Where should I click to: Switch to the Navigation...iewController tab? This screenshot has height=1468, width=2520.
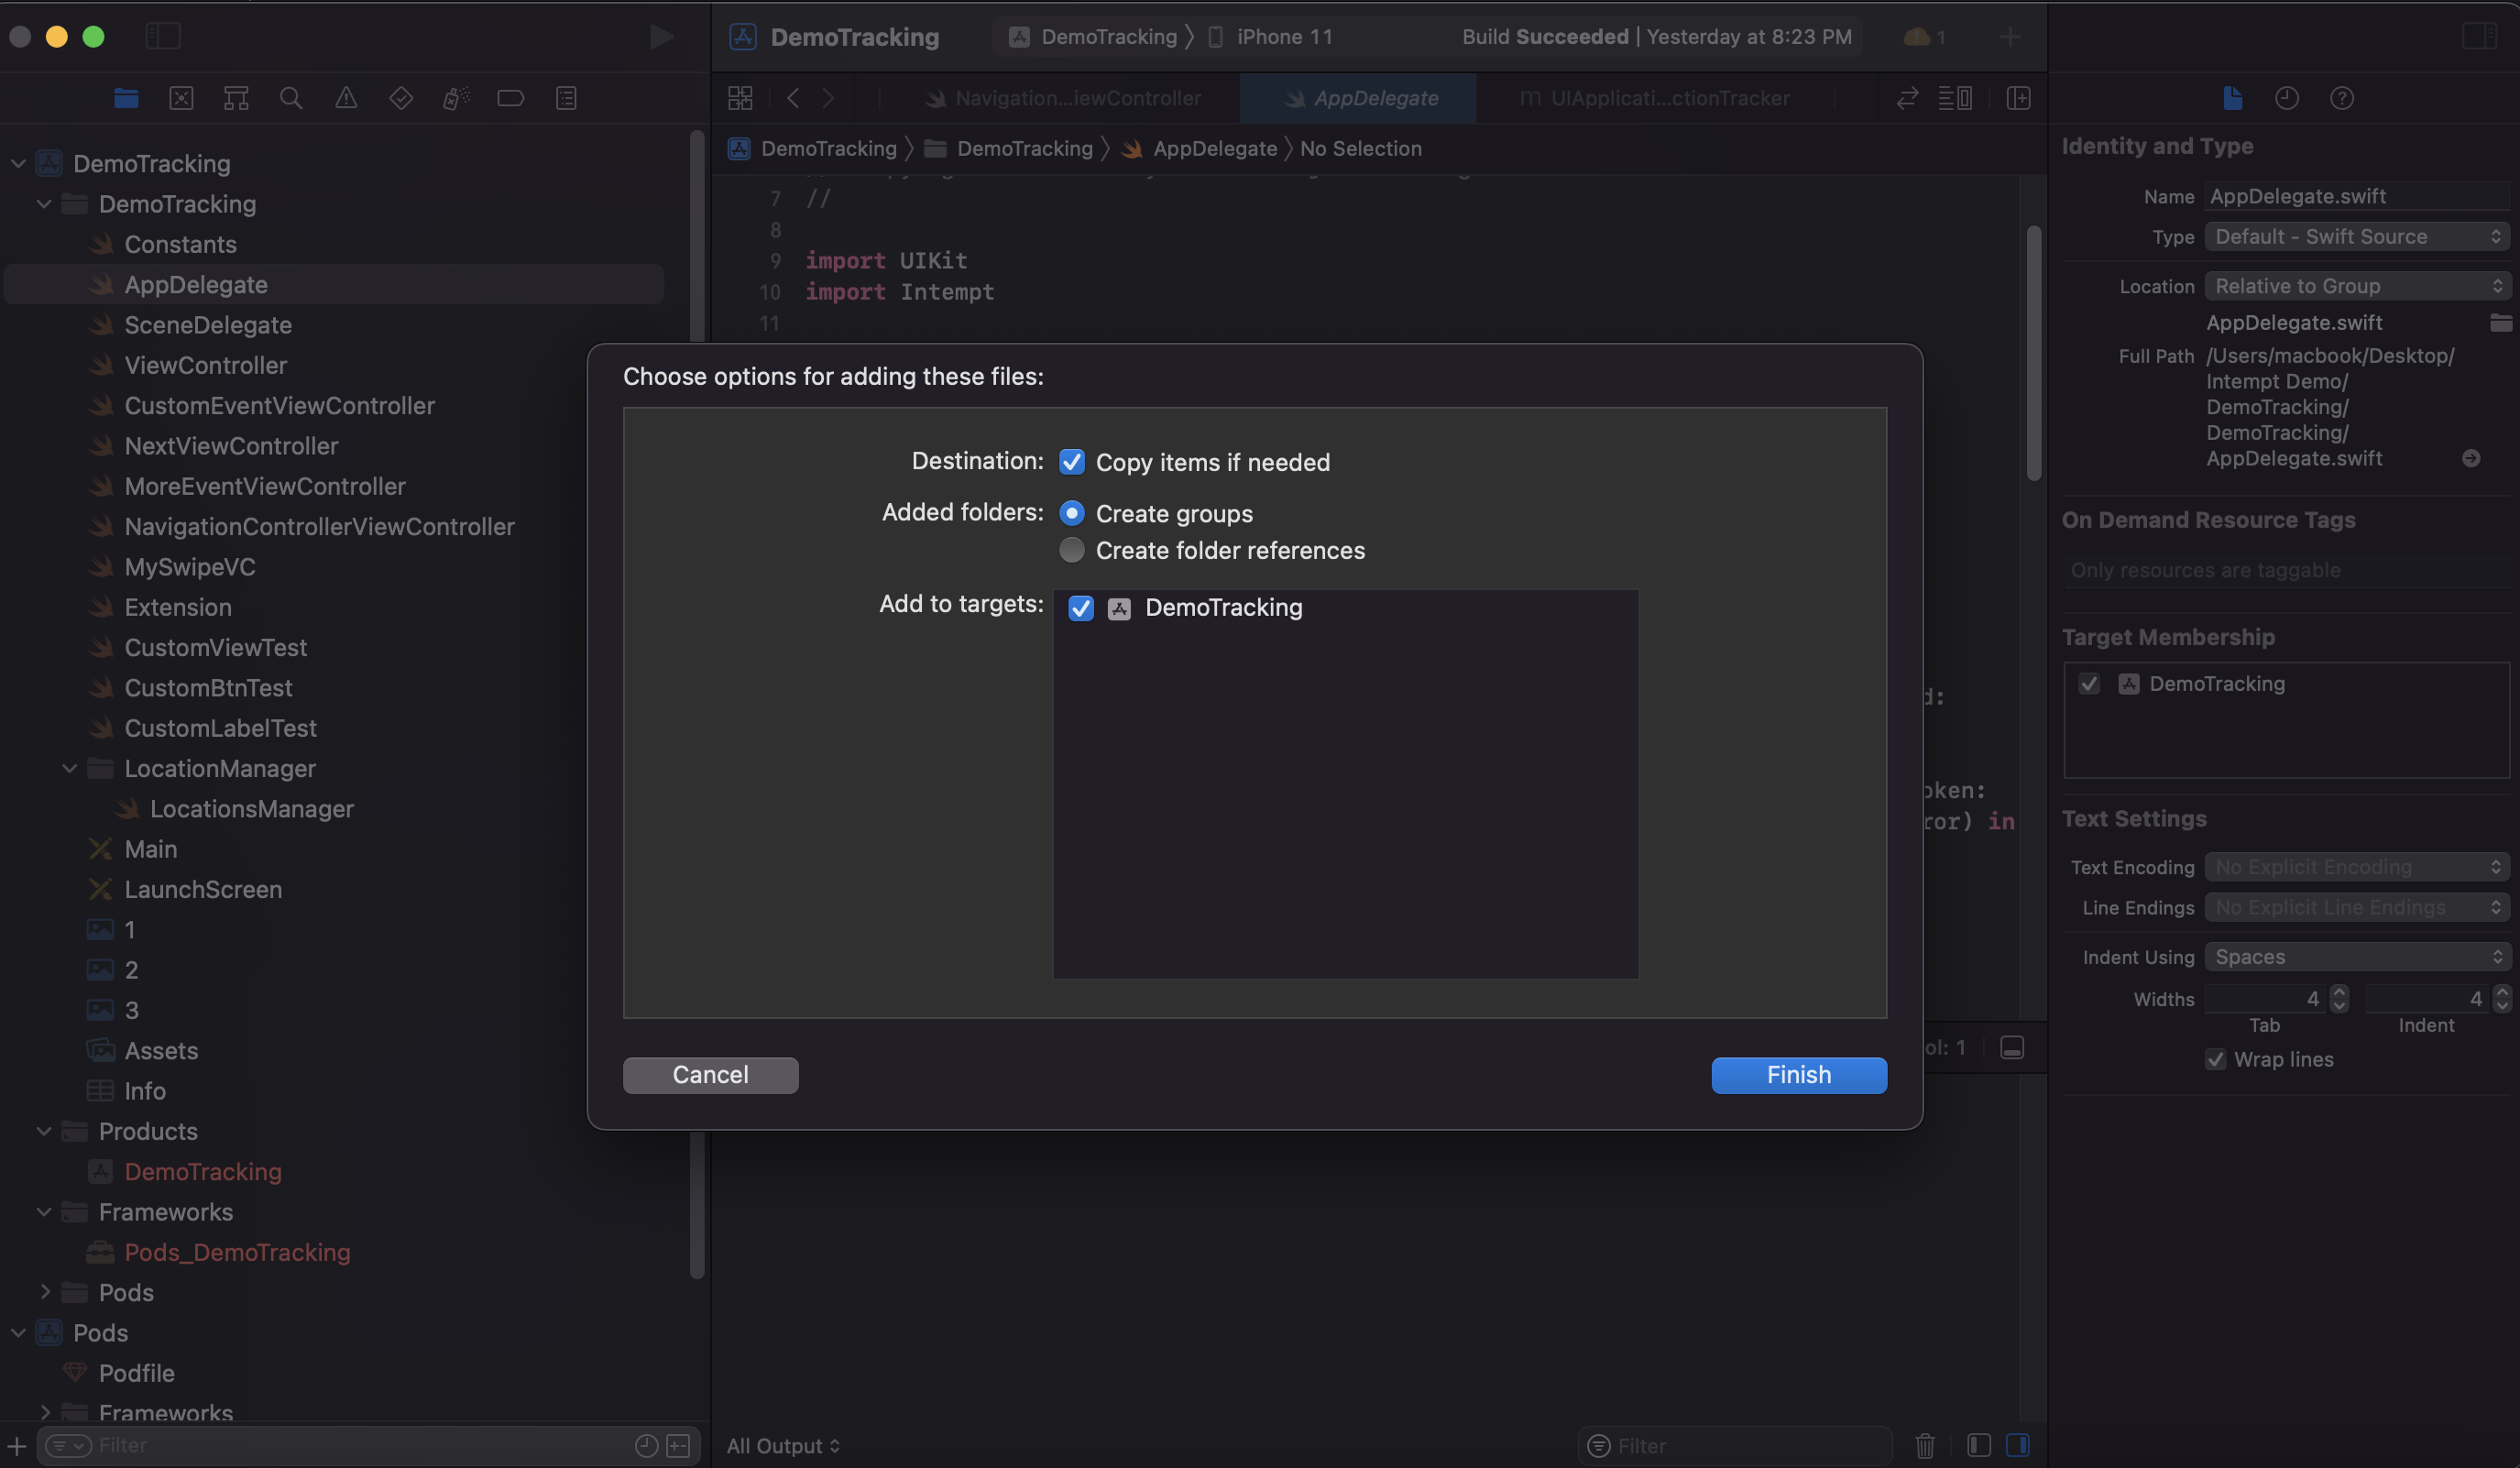click(1063, 98)
